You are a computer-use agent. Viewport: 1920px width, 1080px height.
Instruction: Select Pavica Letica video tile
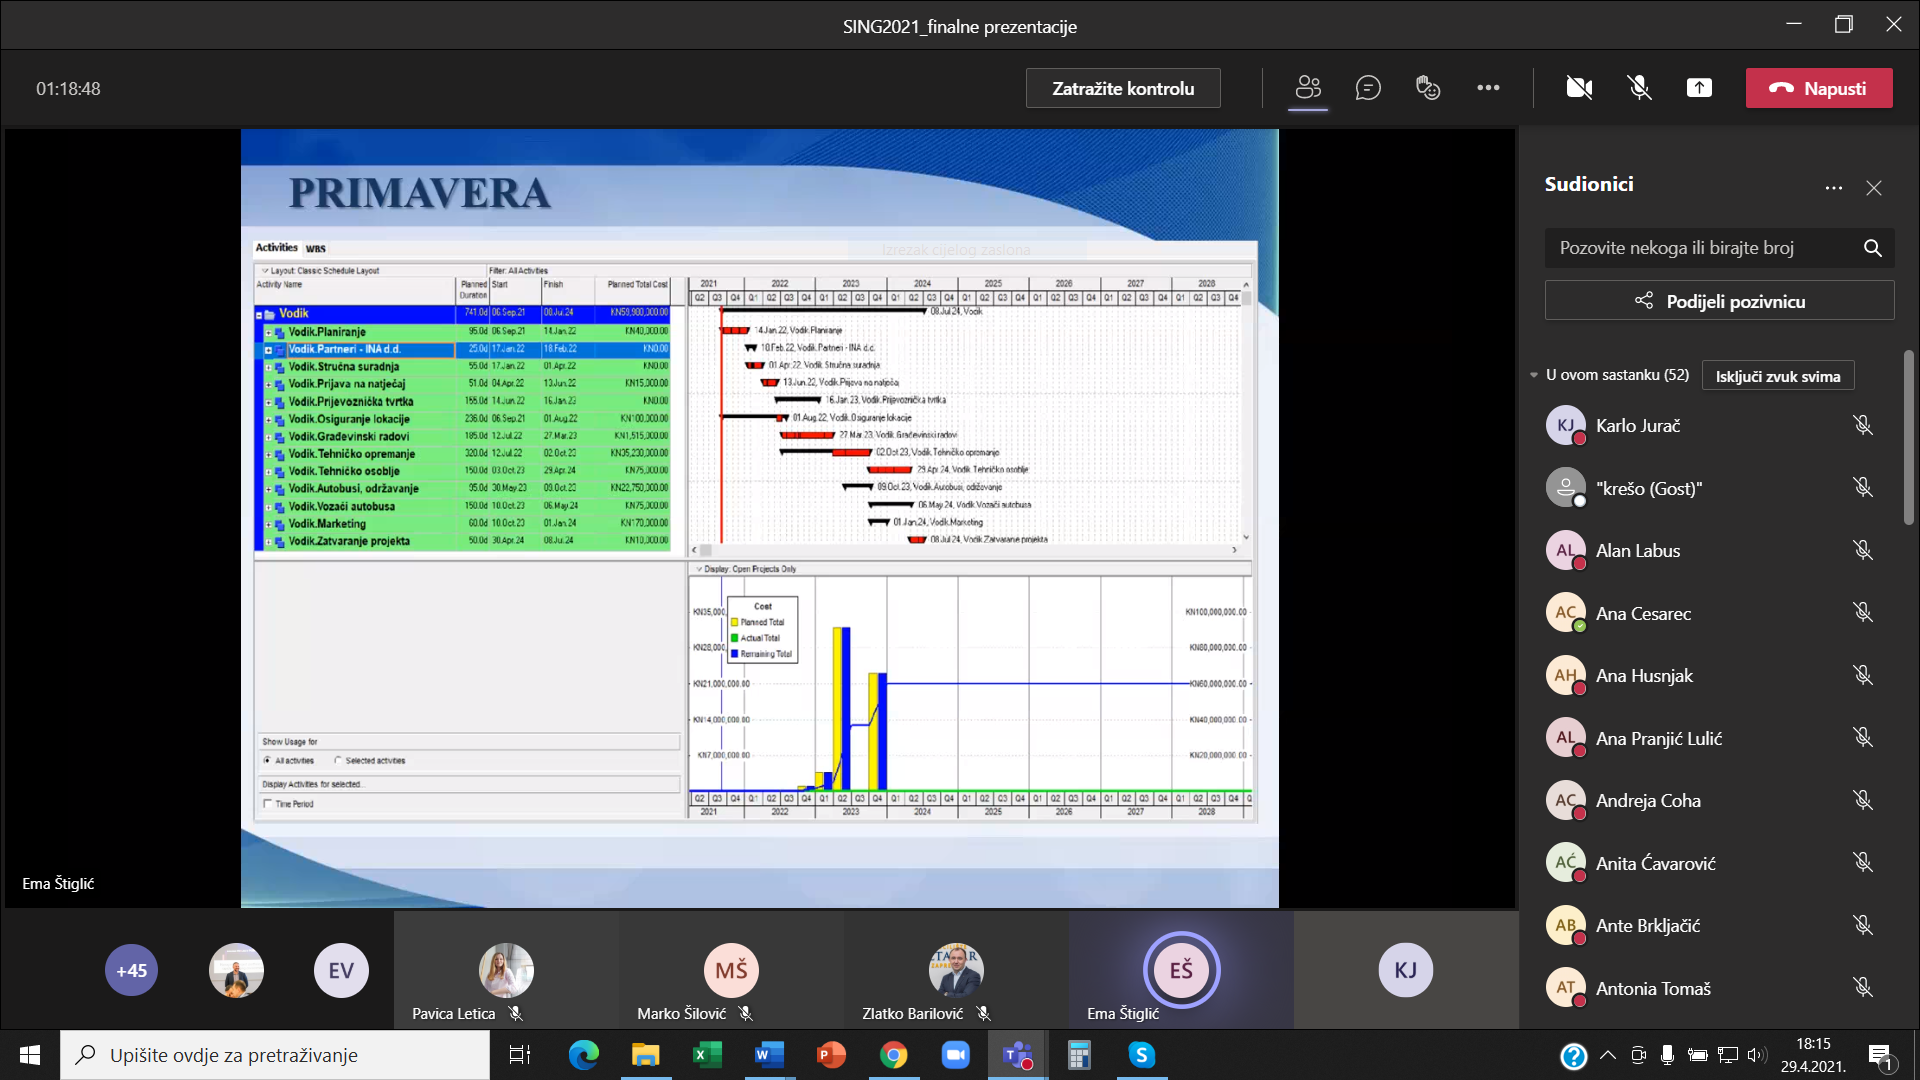[x=506, y=970]
